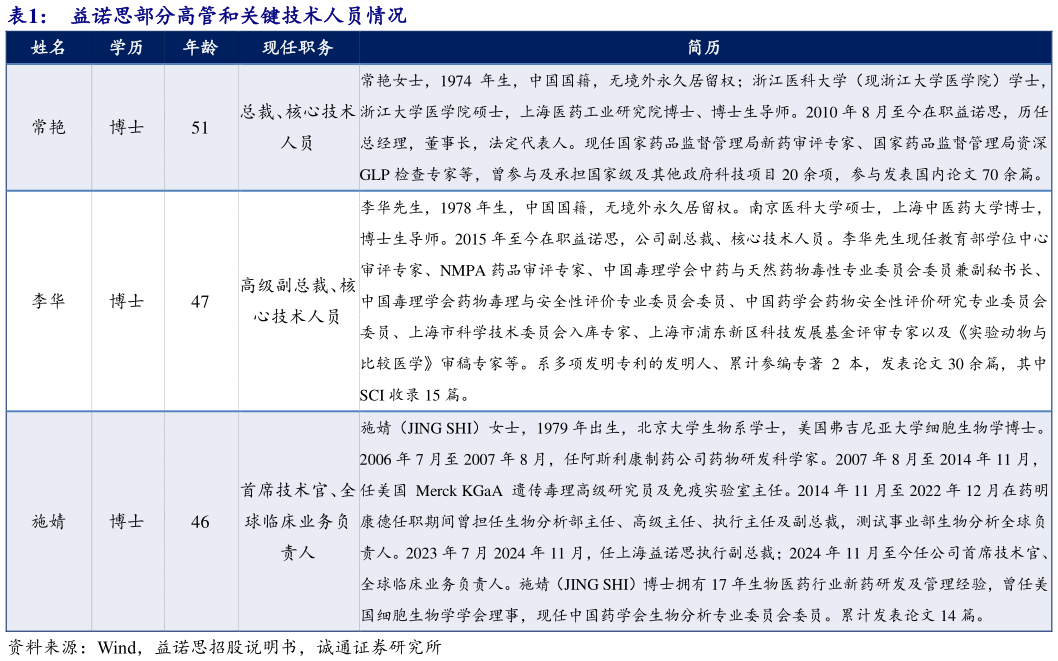Click 施婧's age value 46

point(200,520)
